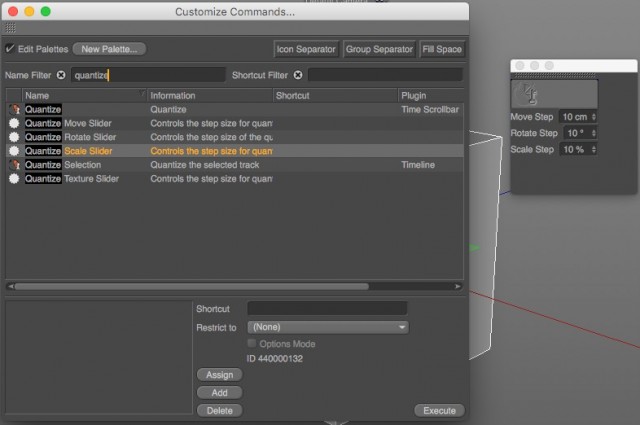Click the New Palette... button
Viewport: 640px width, 425px height.
click(x=109, y=49)
